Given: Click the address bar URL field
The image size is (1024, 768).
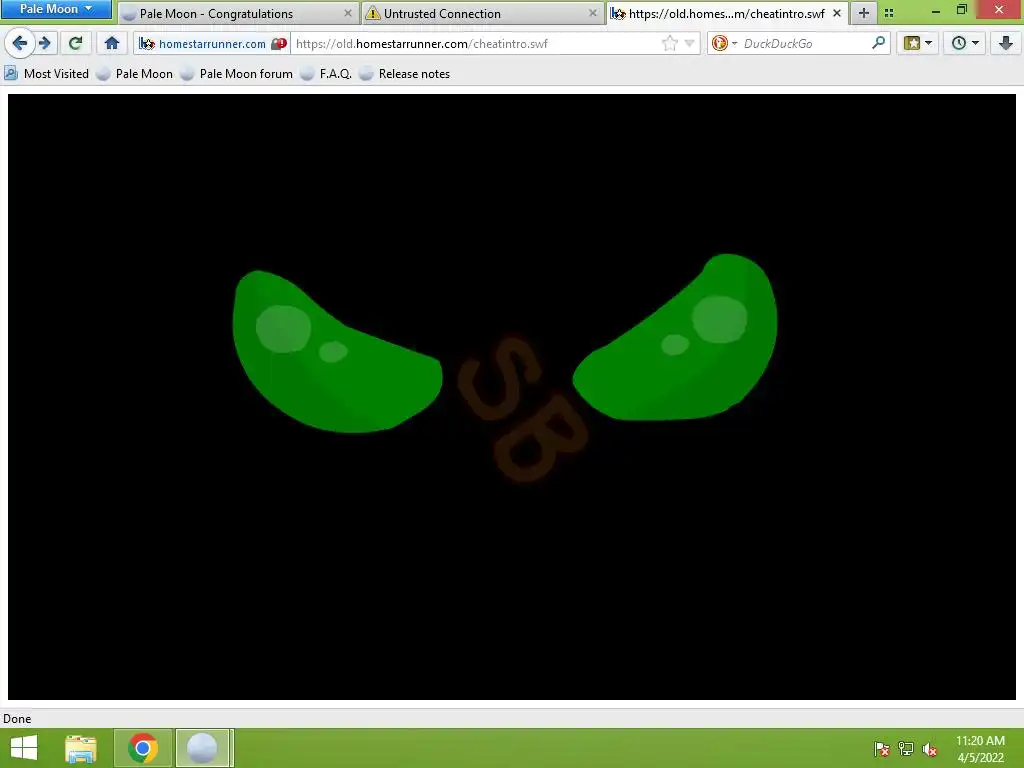Looking at the screenshot, I should click(x=475, y=44).
